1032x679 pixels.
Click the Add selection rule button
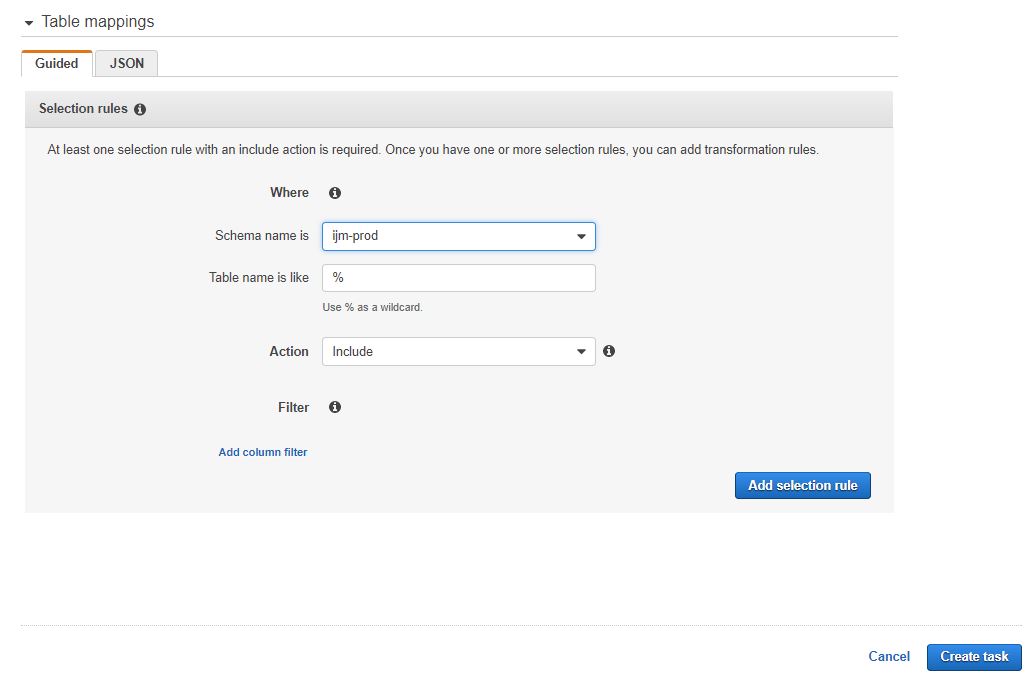click(802, 486)
